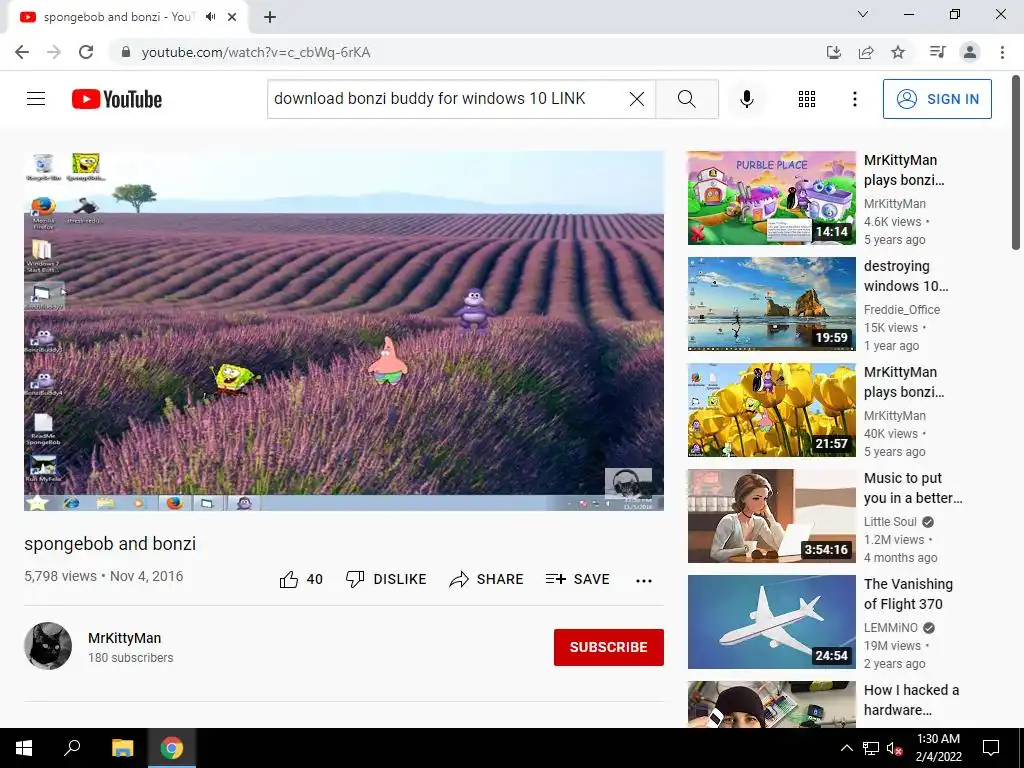Open MrKittyMan black cat avatar
This screenshot has height=768, width=1024.
tap(48, 646)
